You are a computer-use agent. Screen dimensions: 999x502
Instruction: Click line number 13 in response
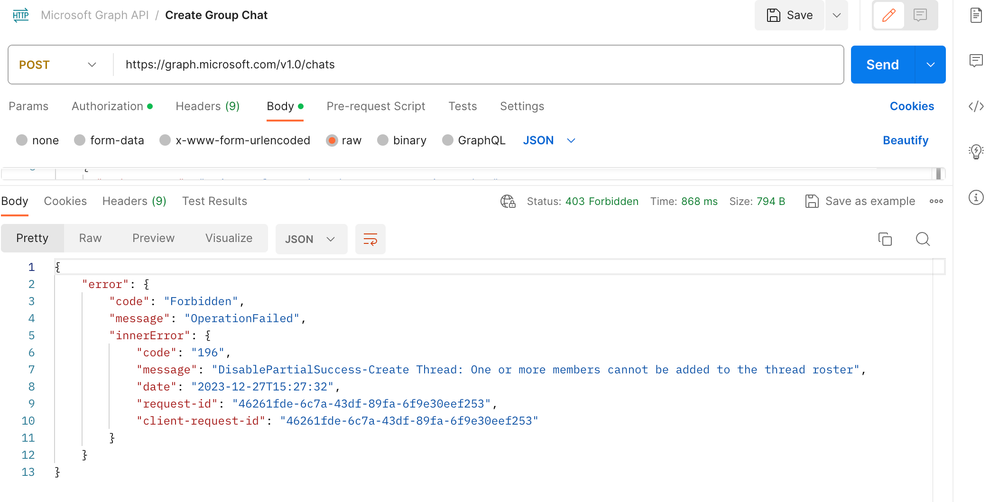(x=28, y=472)
